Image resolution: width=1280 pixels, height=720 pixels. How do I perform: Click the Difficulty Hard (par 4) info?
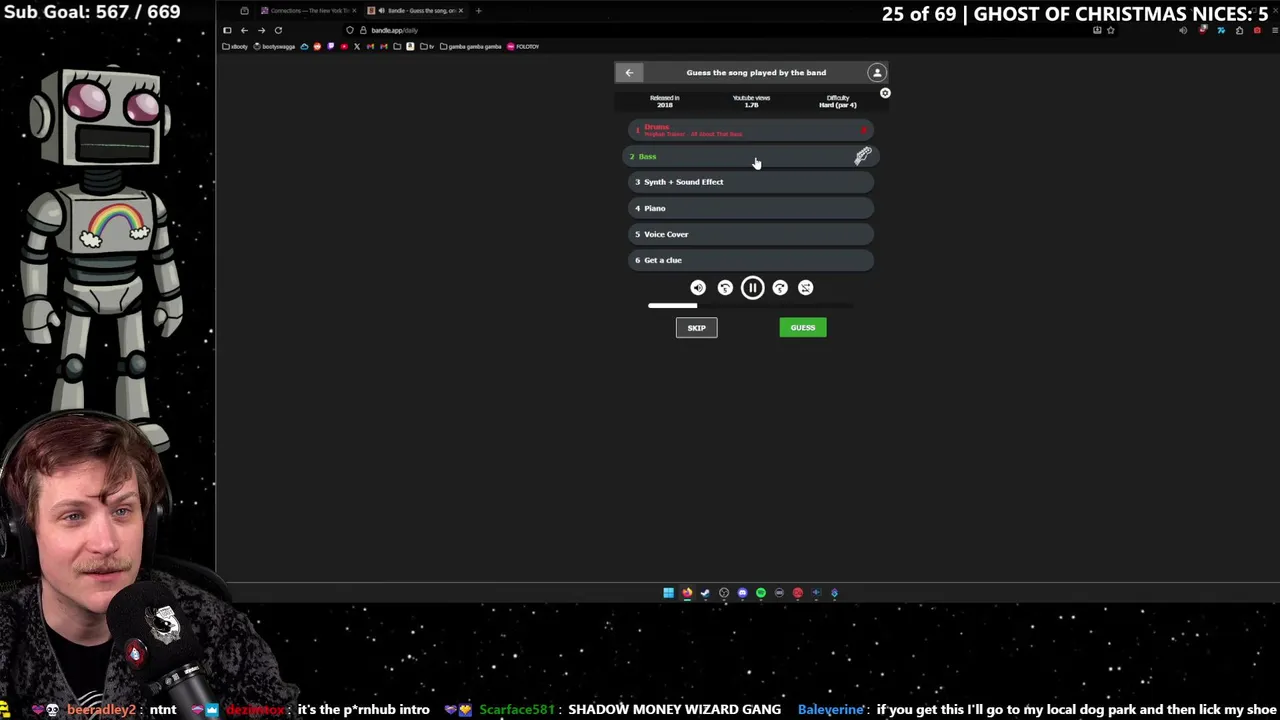(838, 101)
